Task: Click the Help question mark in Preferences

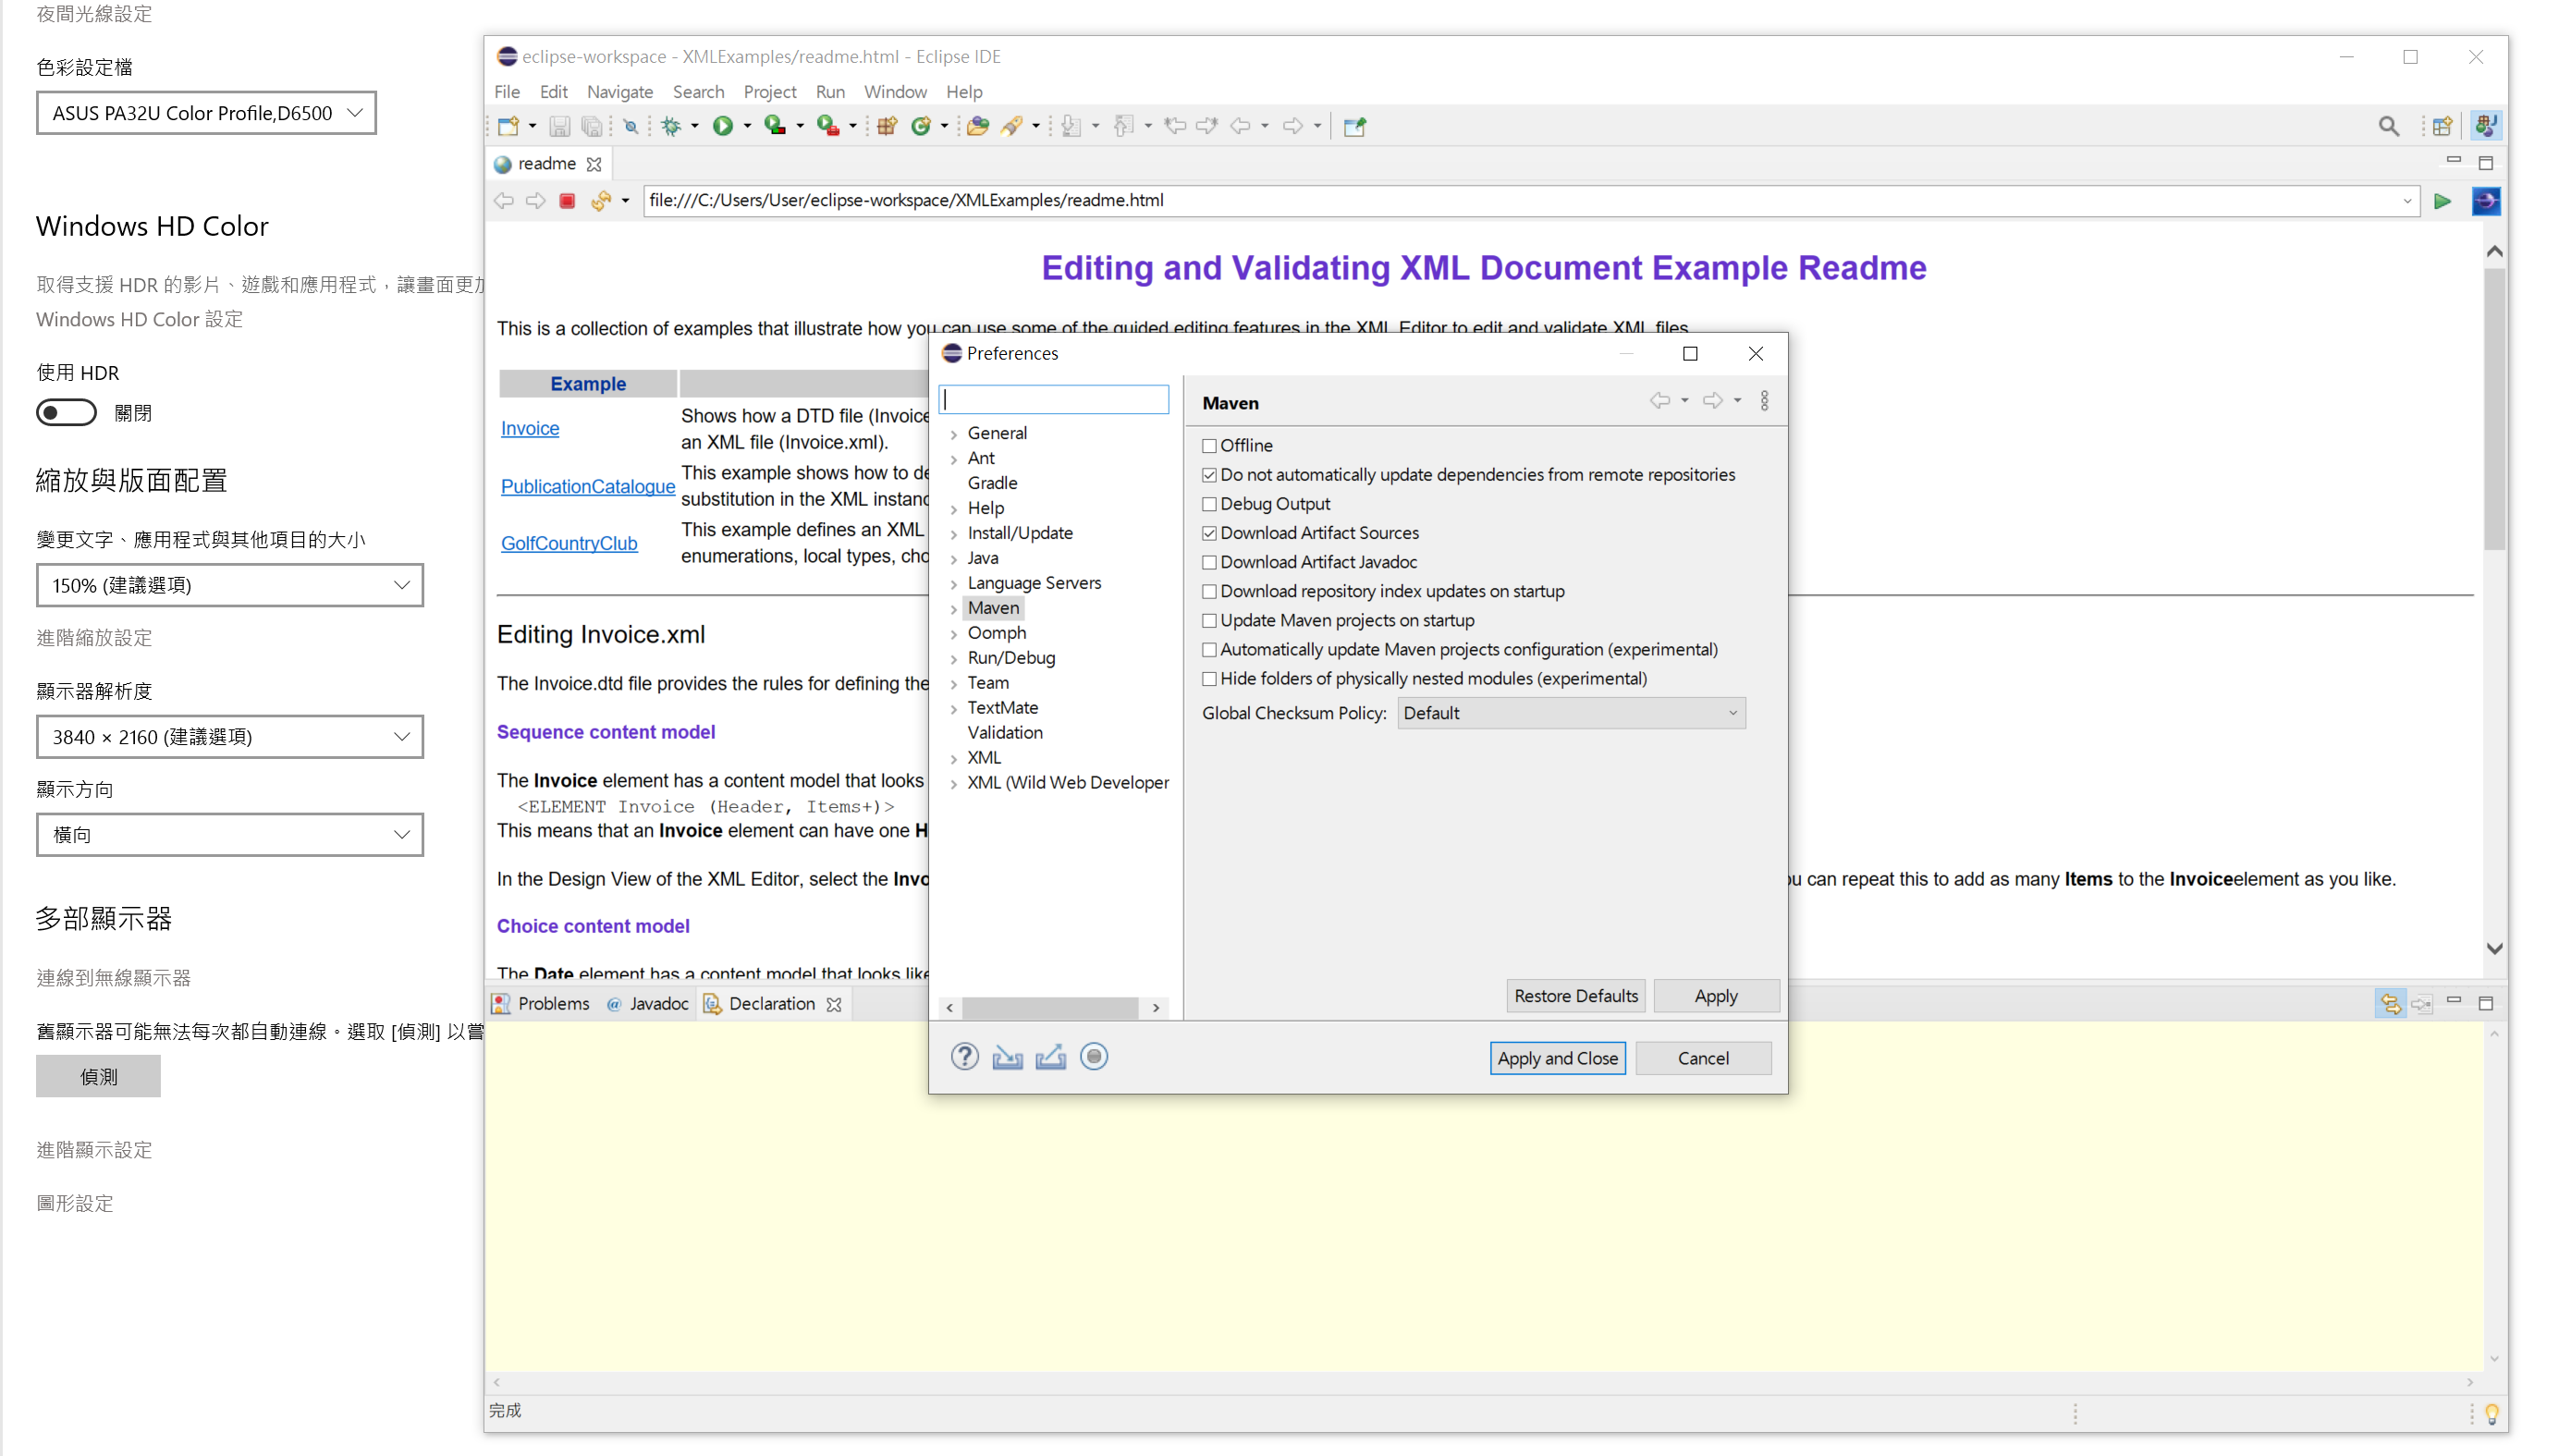Action: (x=964, y=1057)
